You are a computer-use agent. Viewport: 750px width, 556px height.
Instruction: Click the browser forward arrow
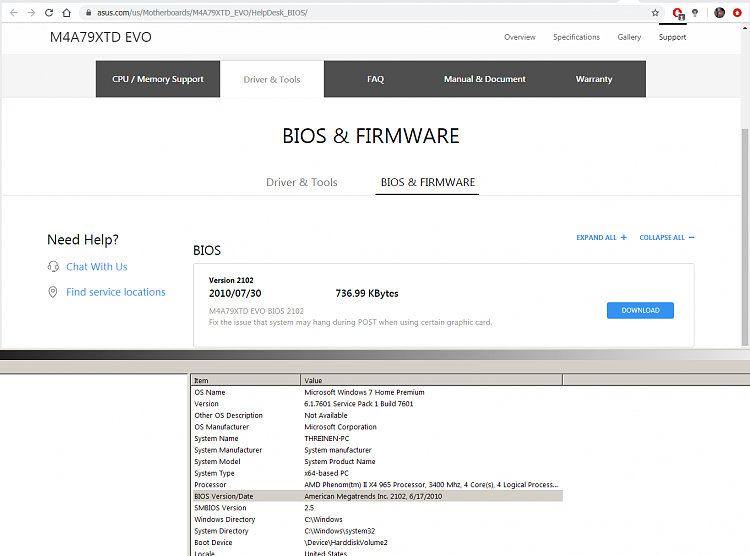tap(32, 13)
